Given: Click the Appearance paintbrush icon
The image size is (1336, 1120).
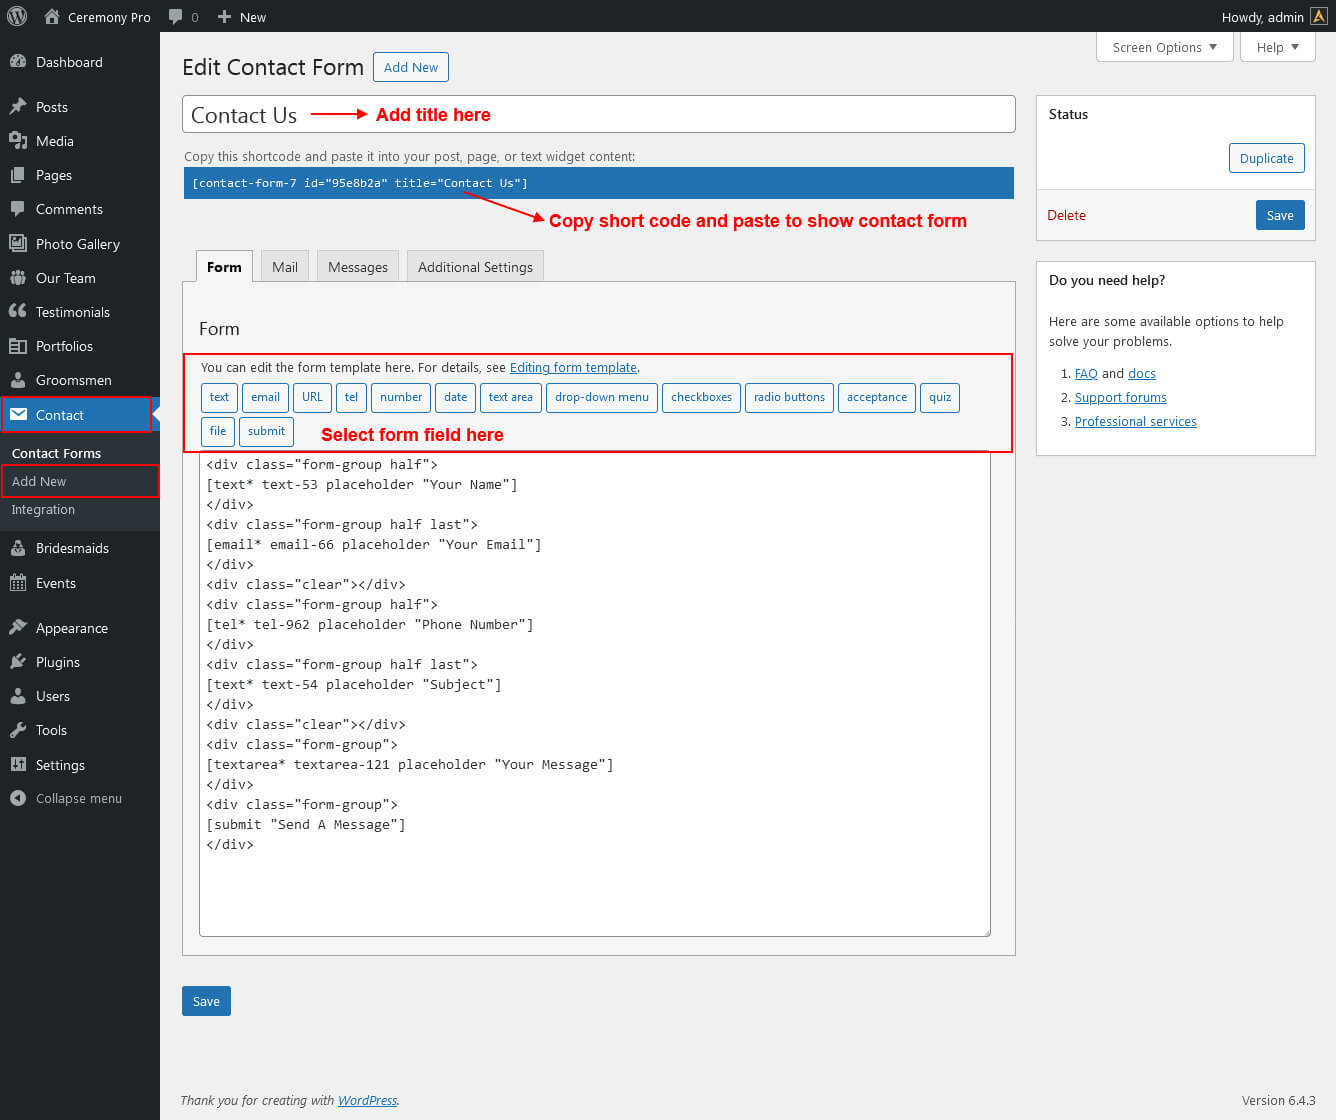Looking at the screenshot, I should [18, 628].
